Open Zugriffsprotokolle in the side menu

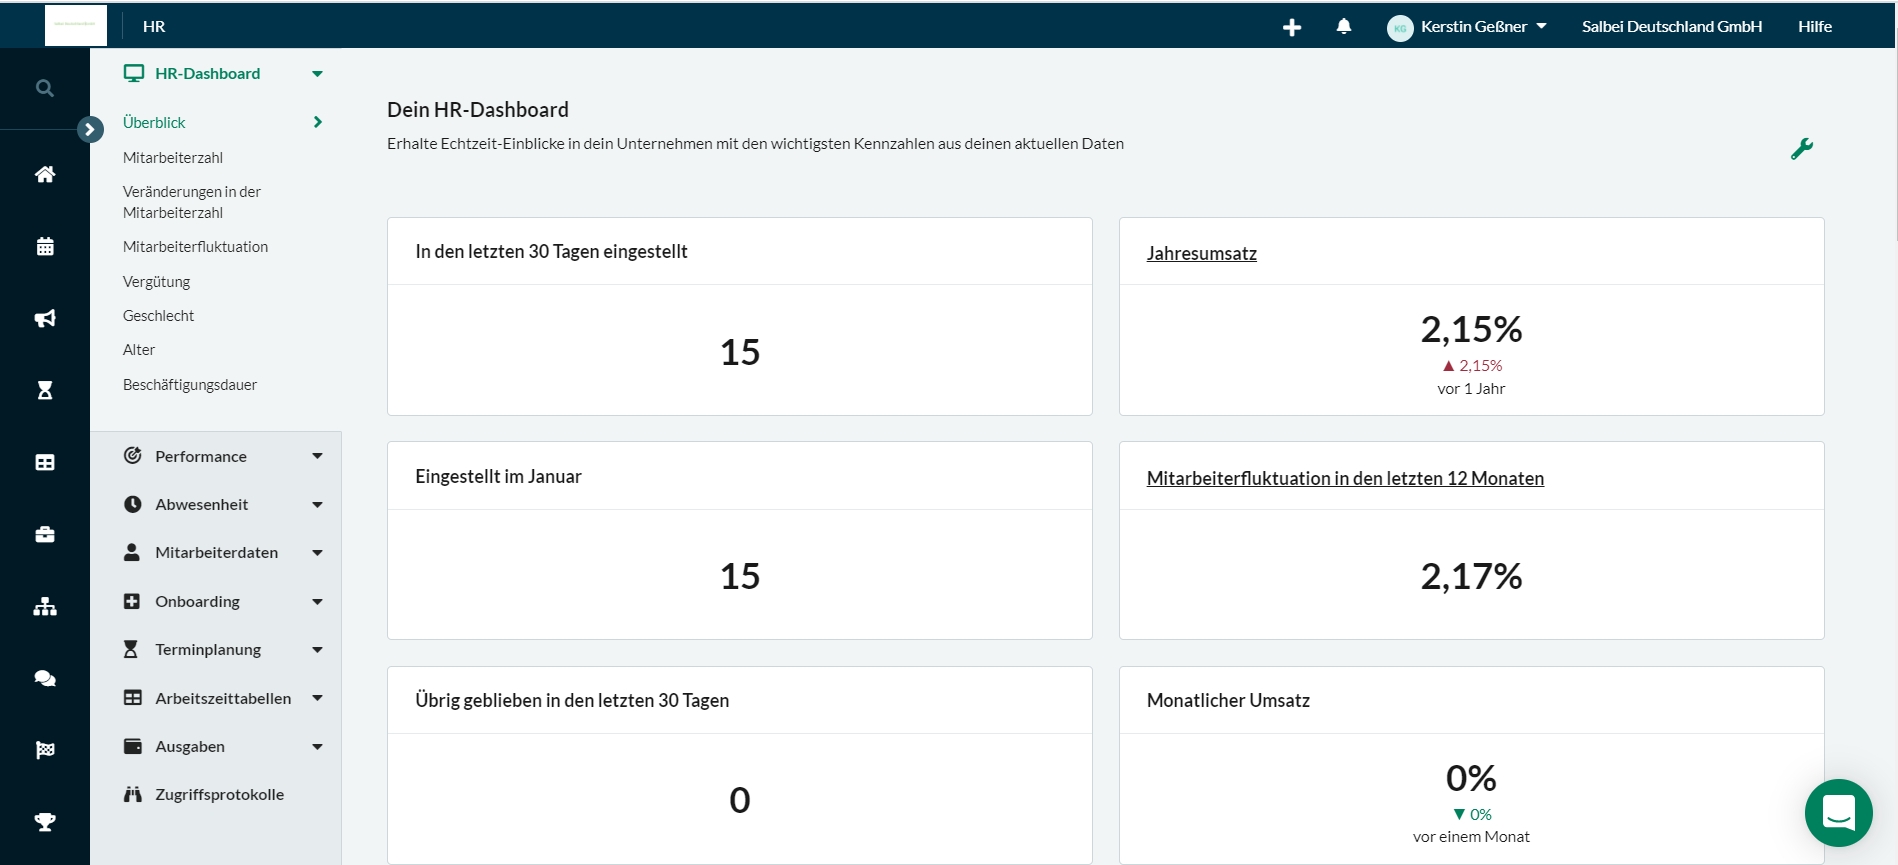[x=219, y=794]
